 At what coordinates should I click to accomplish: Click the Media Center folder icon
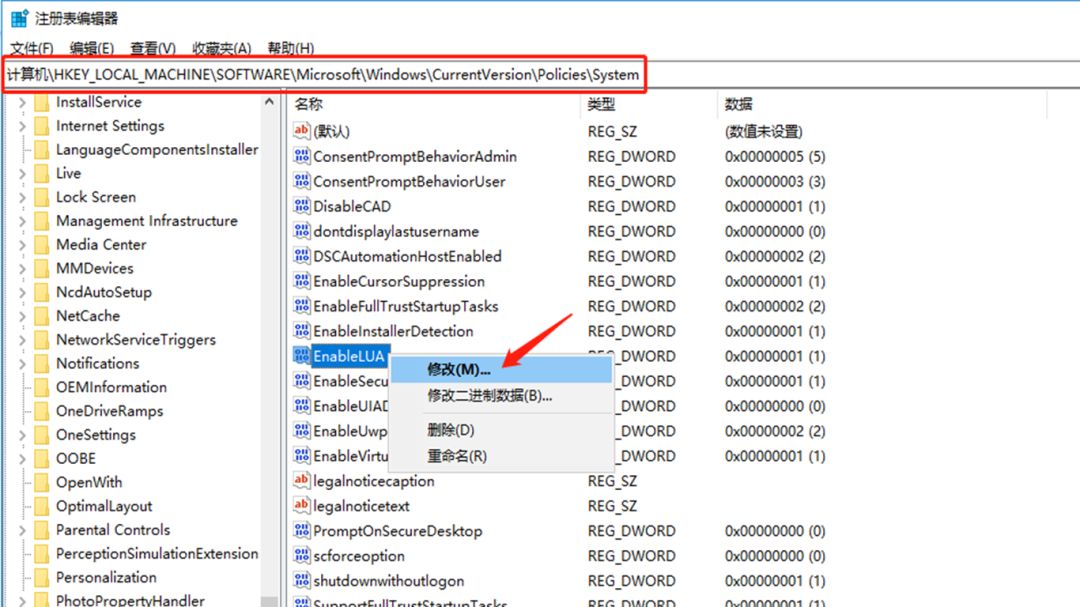point(41,245)
